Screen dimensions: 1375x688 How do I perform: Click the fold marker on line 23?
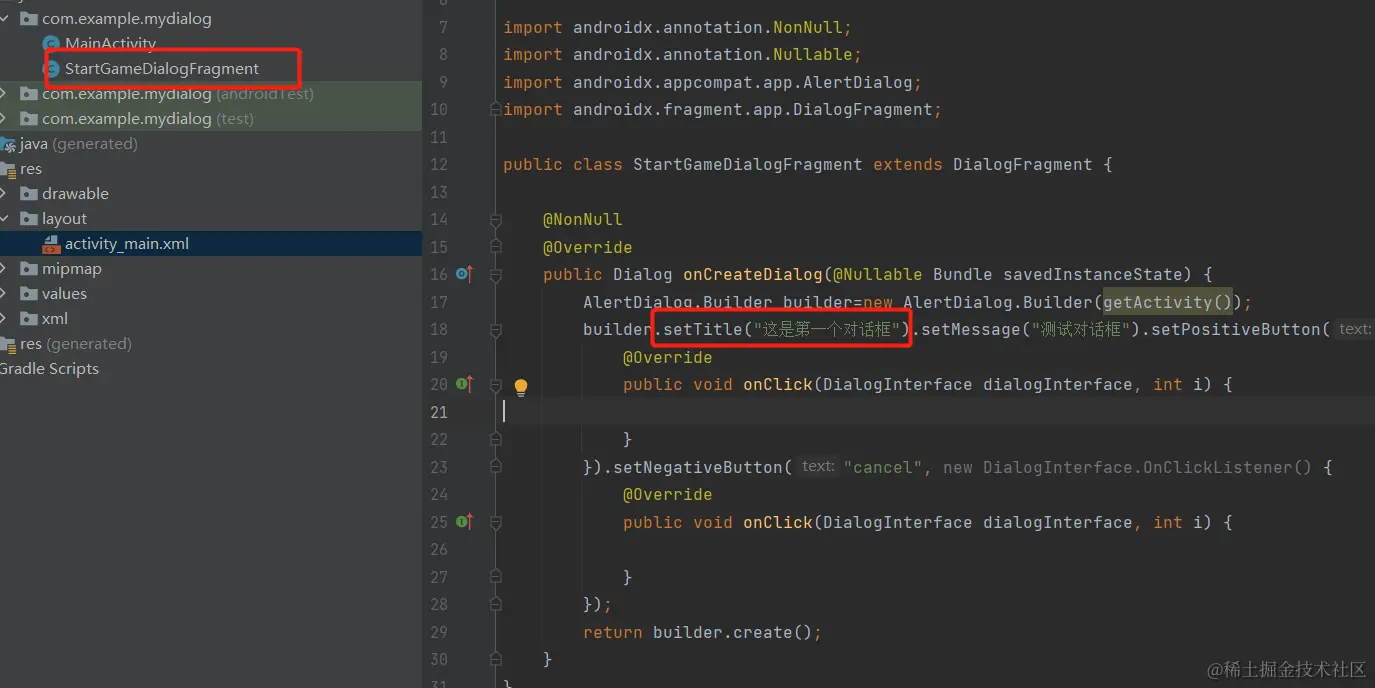(496, 467)
